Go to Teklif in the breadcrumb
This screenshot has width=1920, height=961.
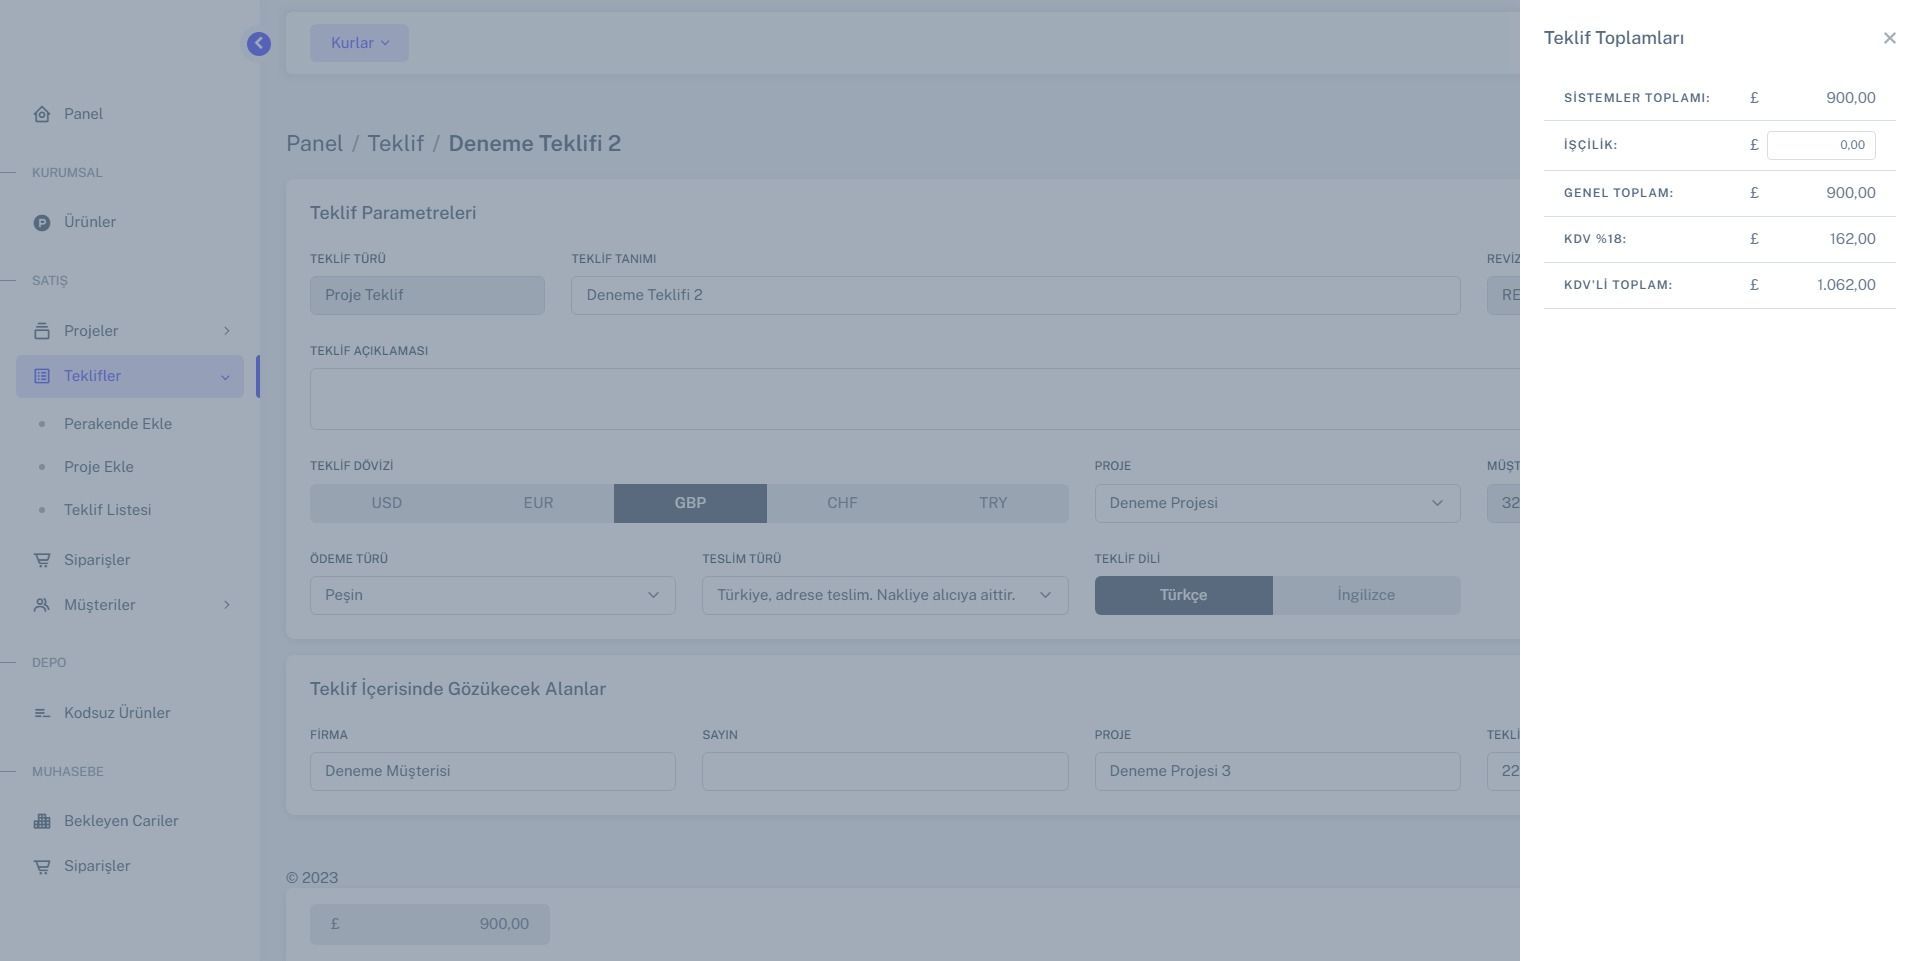(x=395, y=143)
